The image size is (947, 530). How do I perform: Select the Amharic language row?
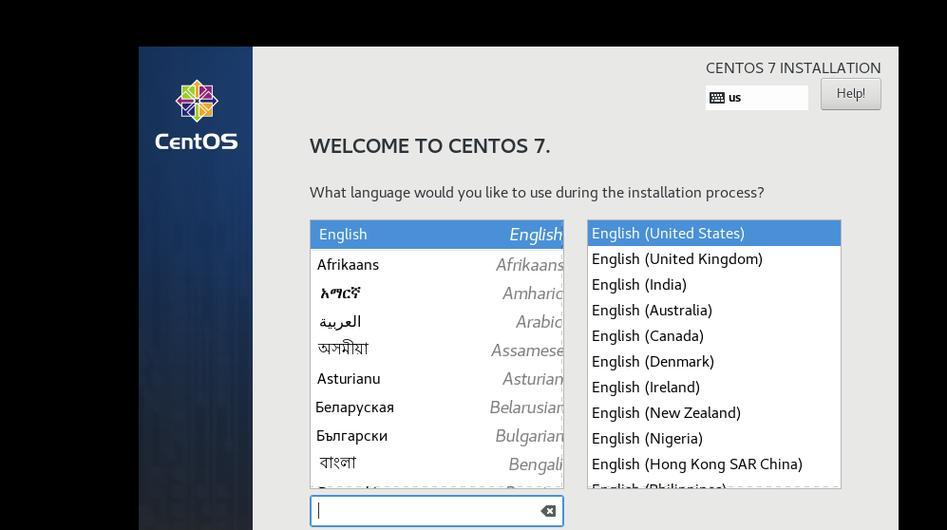pyautogui.click(x=437, y=293)
